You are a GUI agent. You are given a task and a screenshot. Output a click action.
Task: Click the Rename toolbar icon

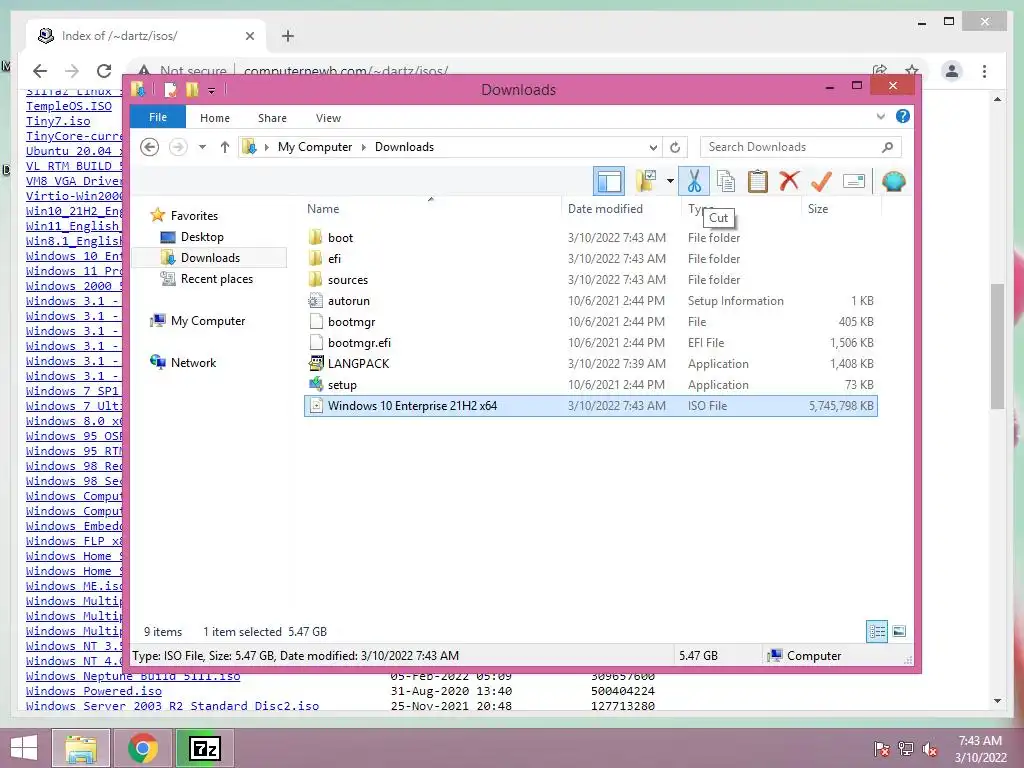coord(854,181)
